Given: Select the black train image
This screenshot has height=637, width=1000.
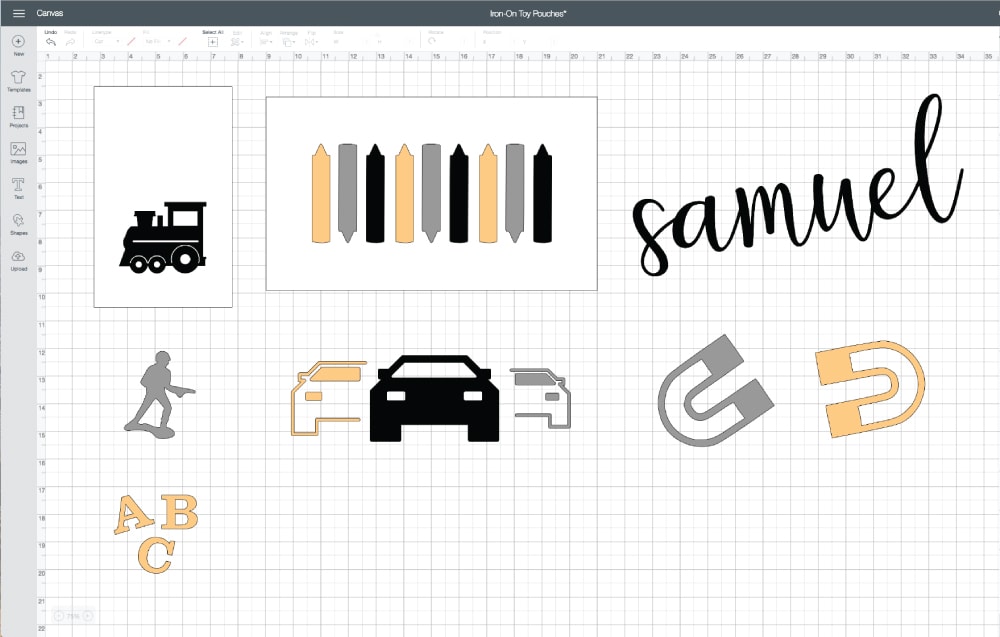Looking at the screenshot, I should pos(163,238).
